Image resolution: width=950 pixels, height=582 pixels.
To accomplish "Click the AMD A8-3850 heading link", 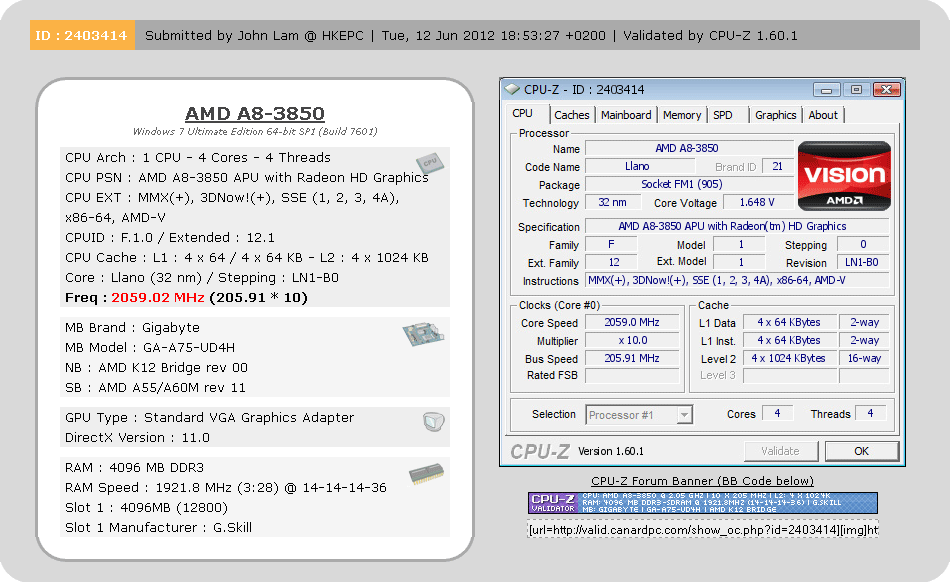I will (254, 113).
